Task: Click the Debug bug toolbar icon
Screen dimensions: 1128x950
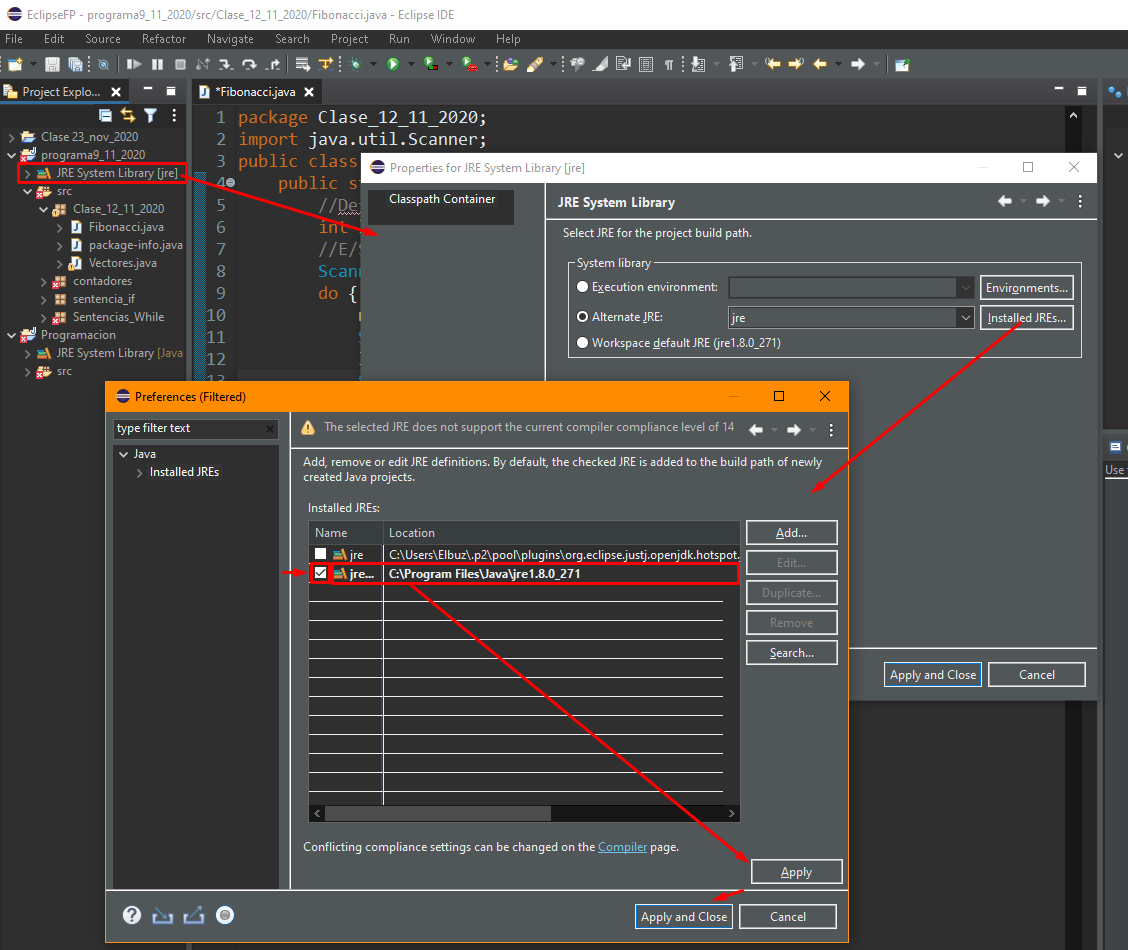Action: click(355, 64)
